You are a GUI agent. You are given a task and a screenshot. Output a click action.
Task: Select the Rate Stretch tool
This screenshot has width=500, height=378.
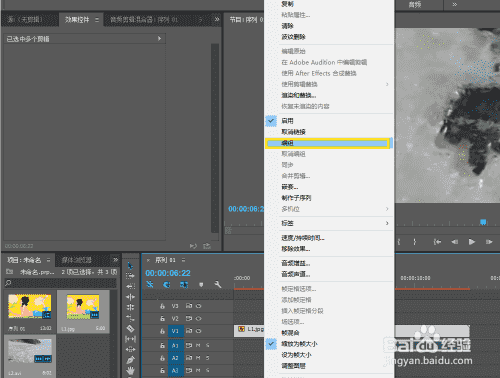click(x=130, y=318)
